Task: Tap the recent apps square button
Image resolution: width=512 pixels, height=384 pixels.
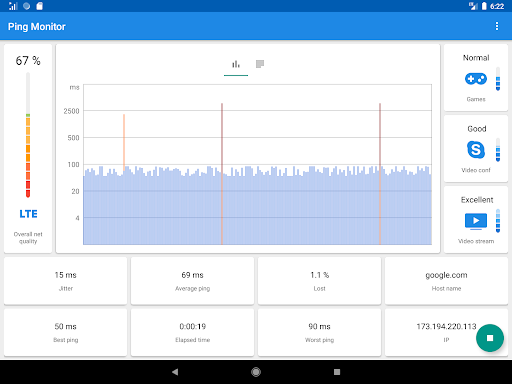Action: point(337,372)
